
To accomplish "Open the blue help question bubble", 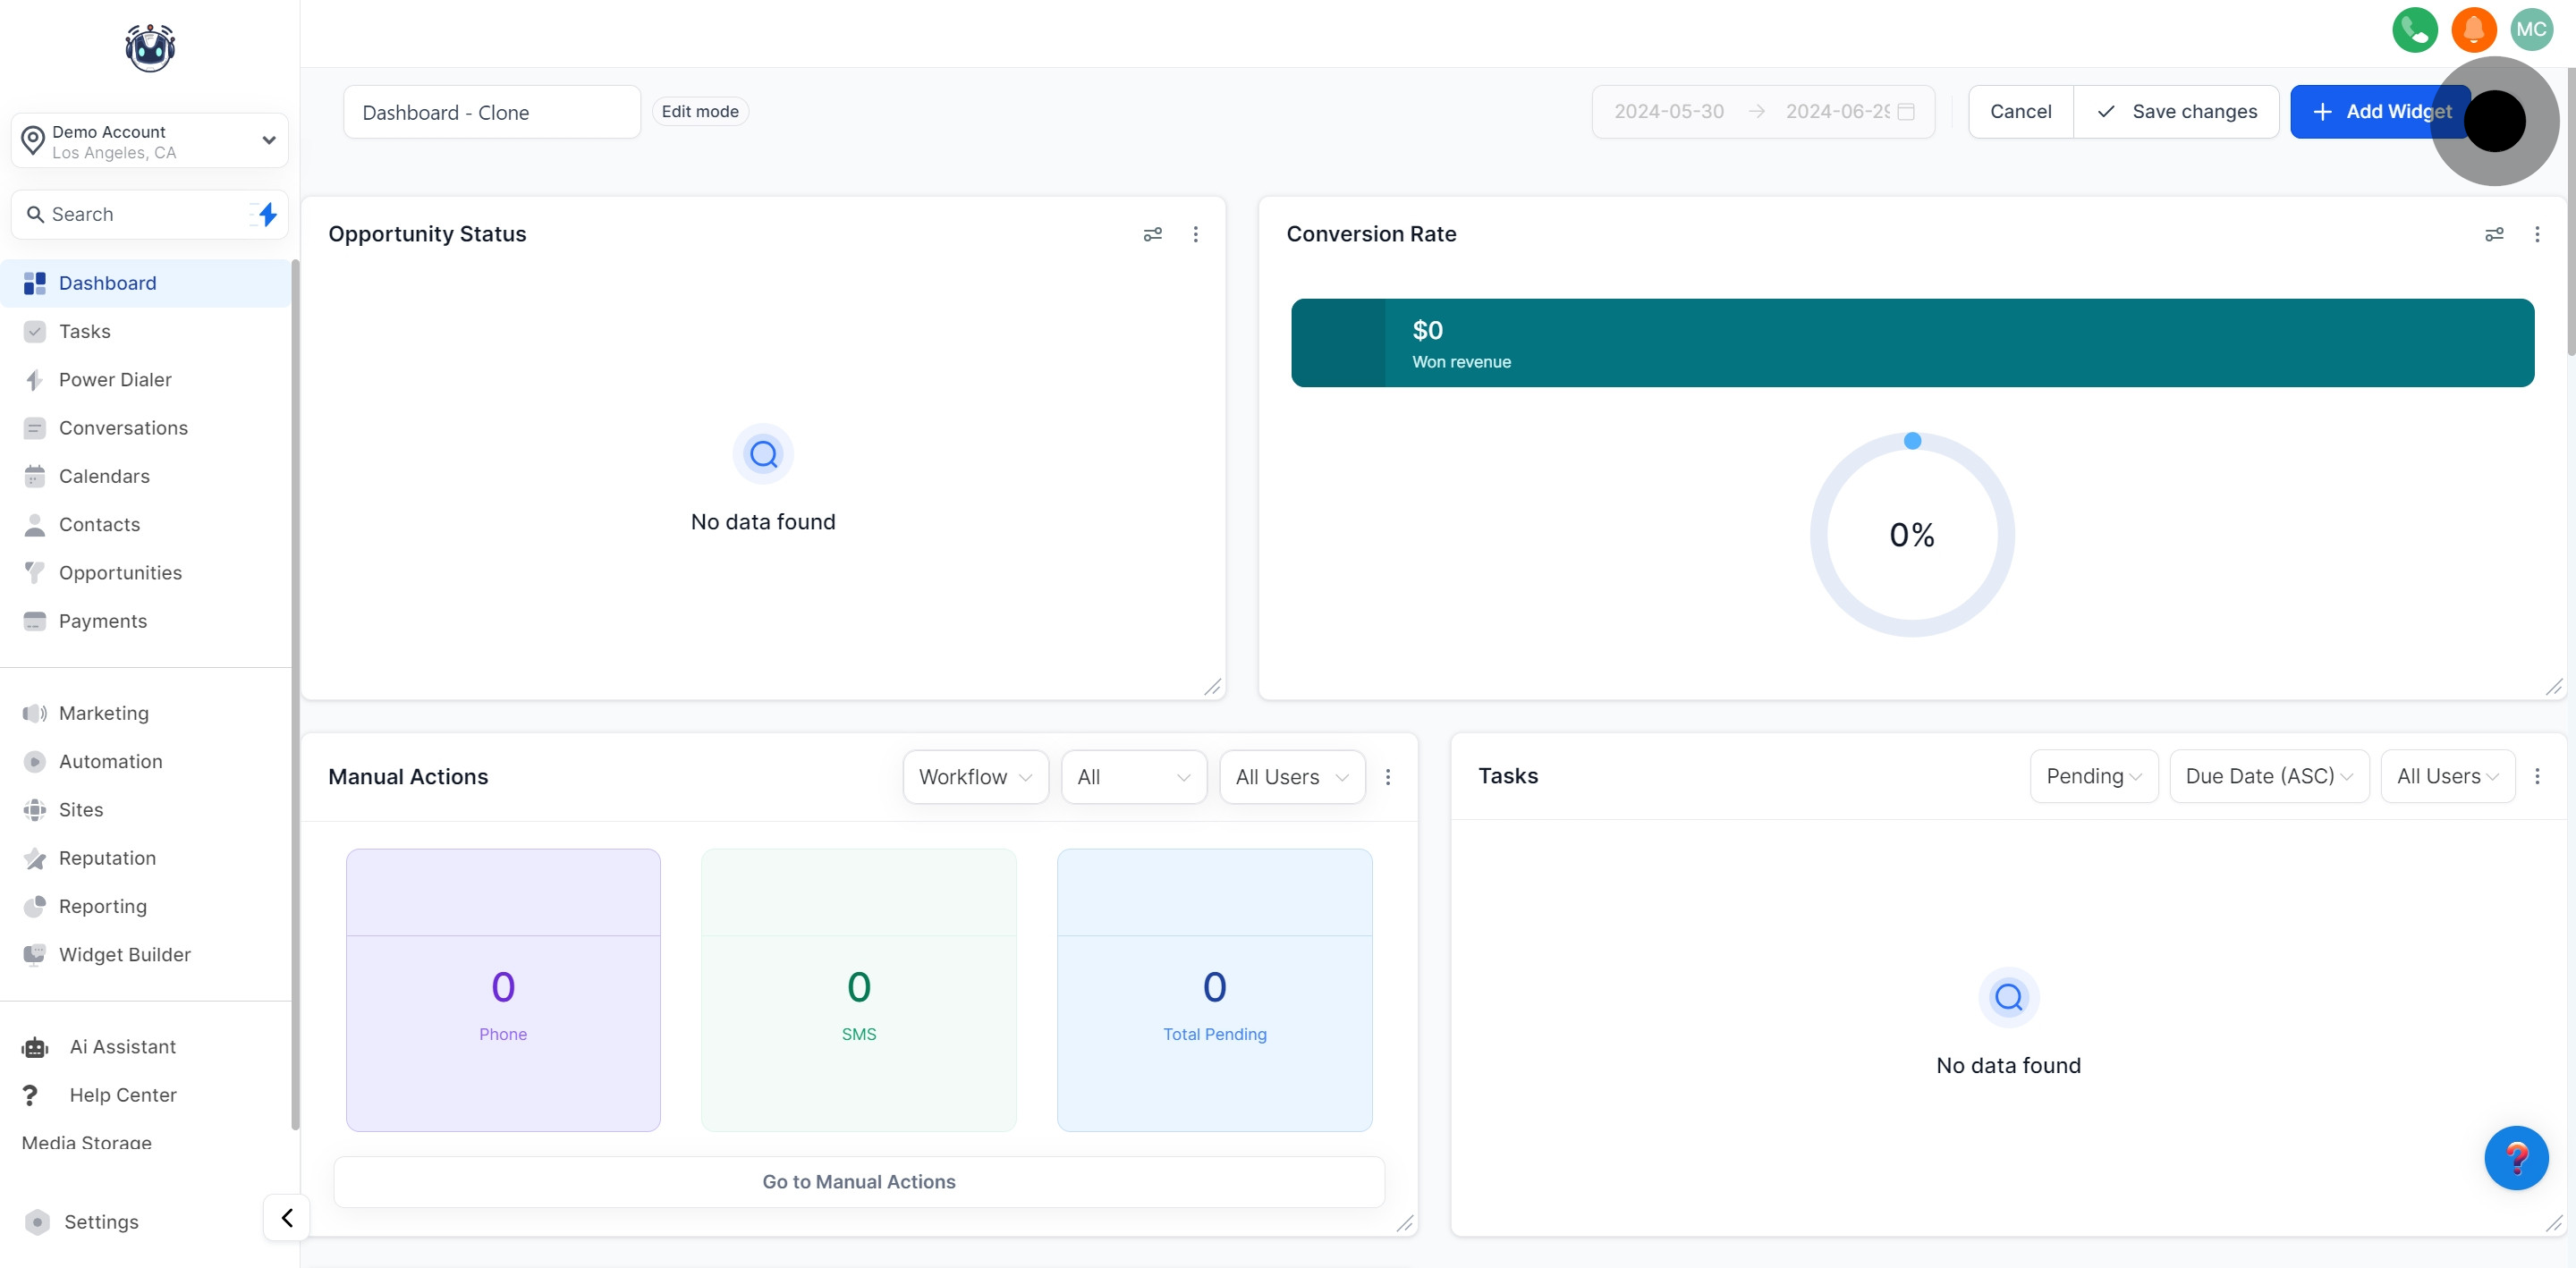I will point(2515,1157).
